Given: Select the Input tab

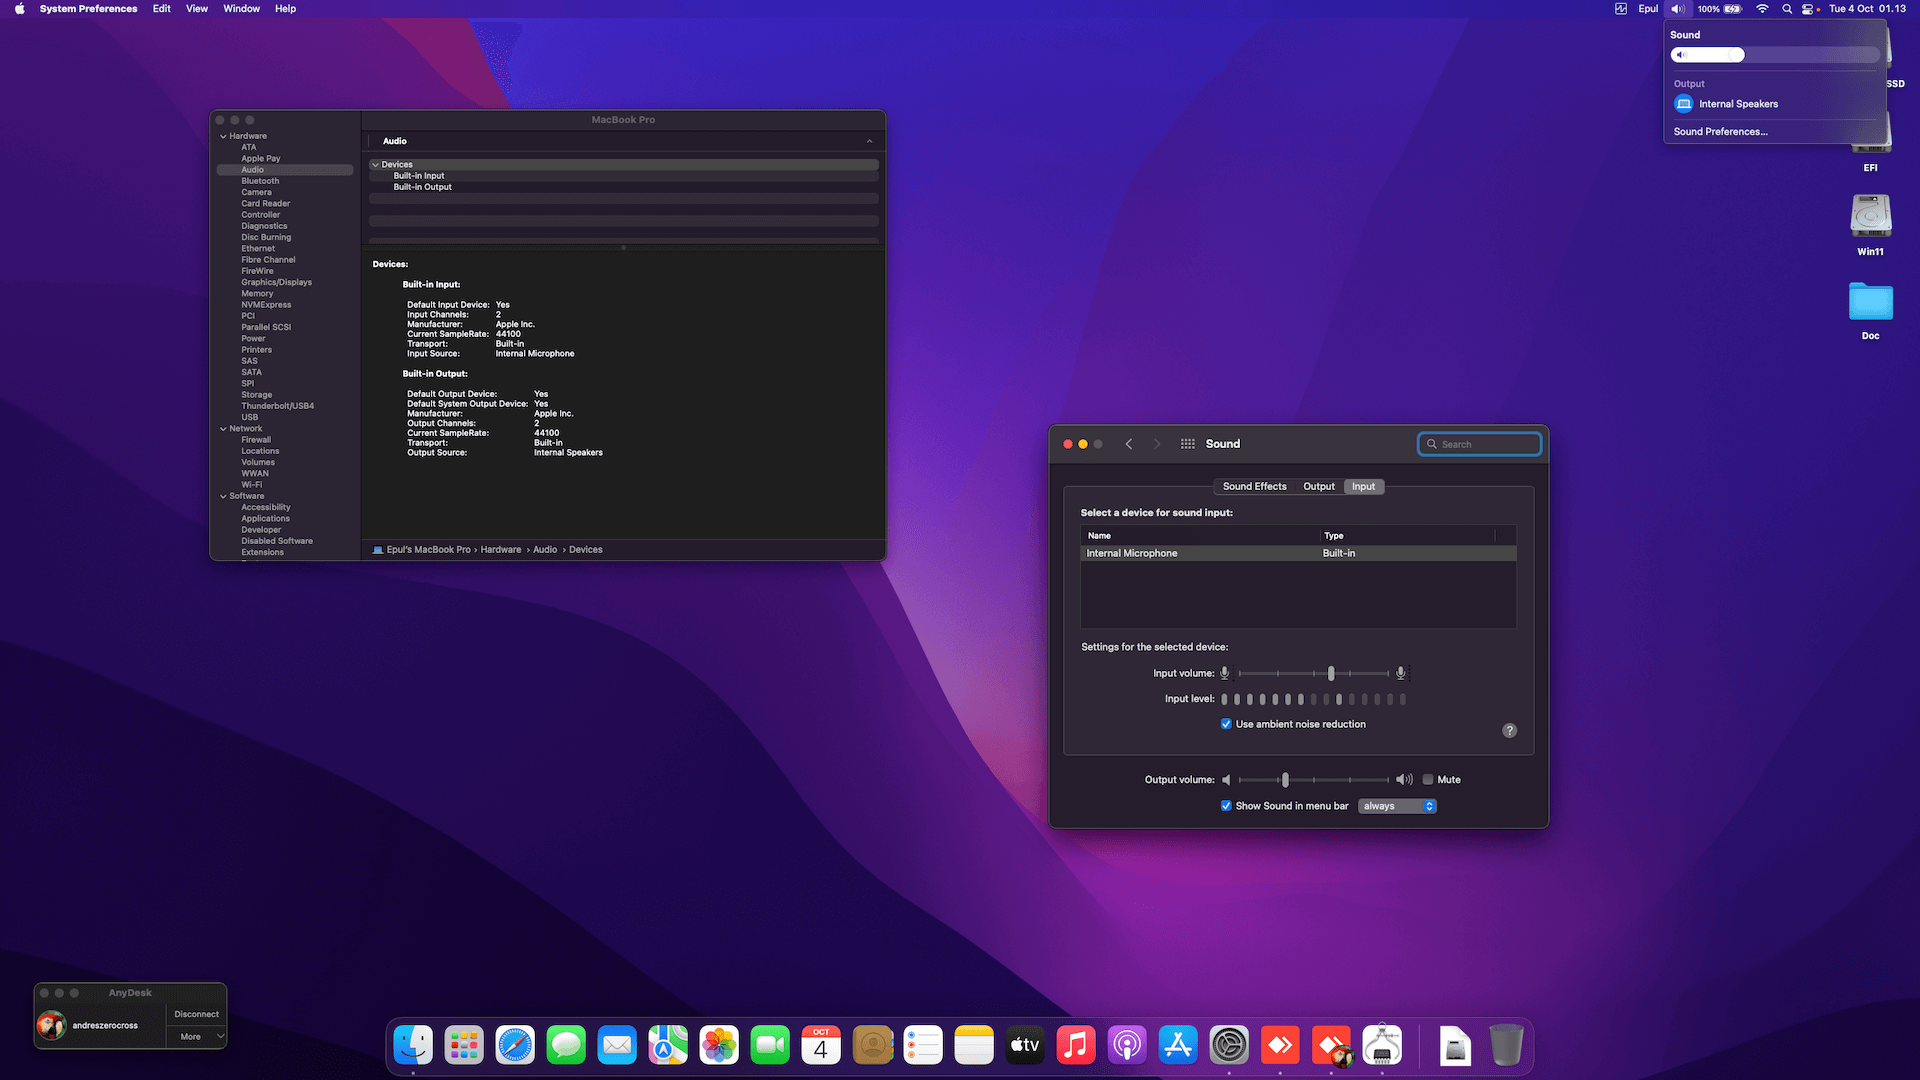Looking at the screenshot, I should pyautogui.click(x=1364, y=487).
